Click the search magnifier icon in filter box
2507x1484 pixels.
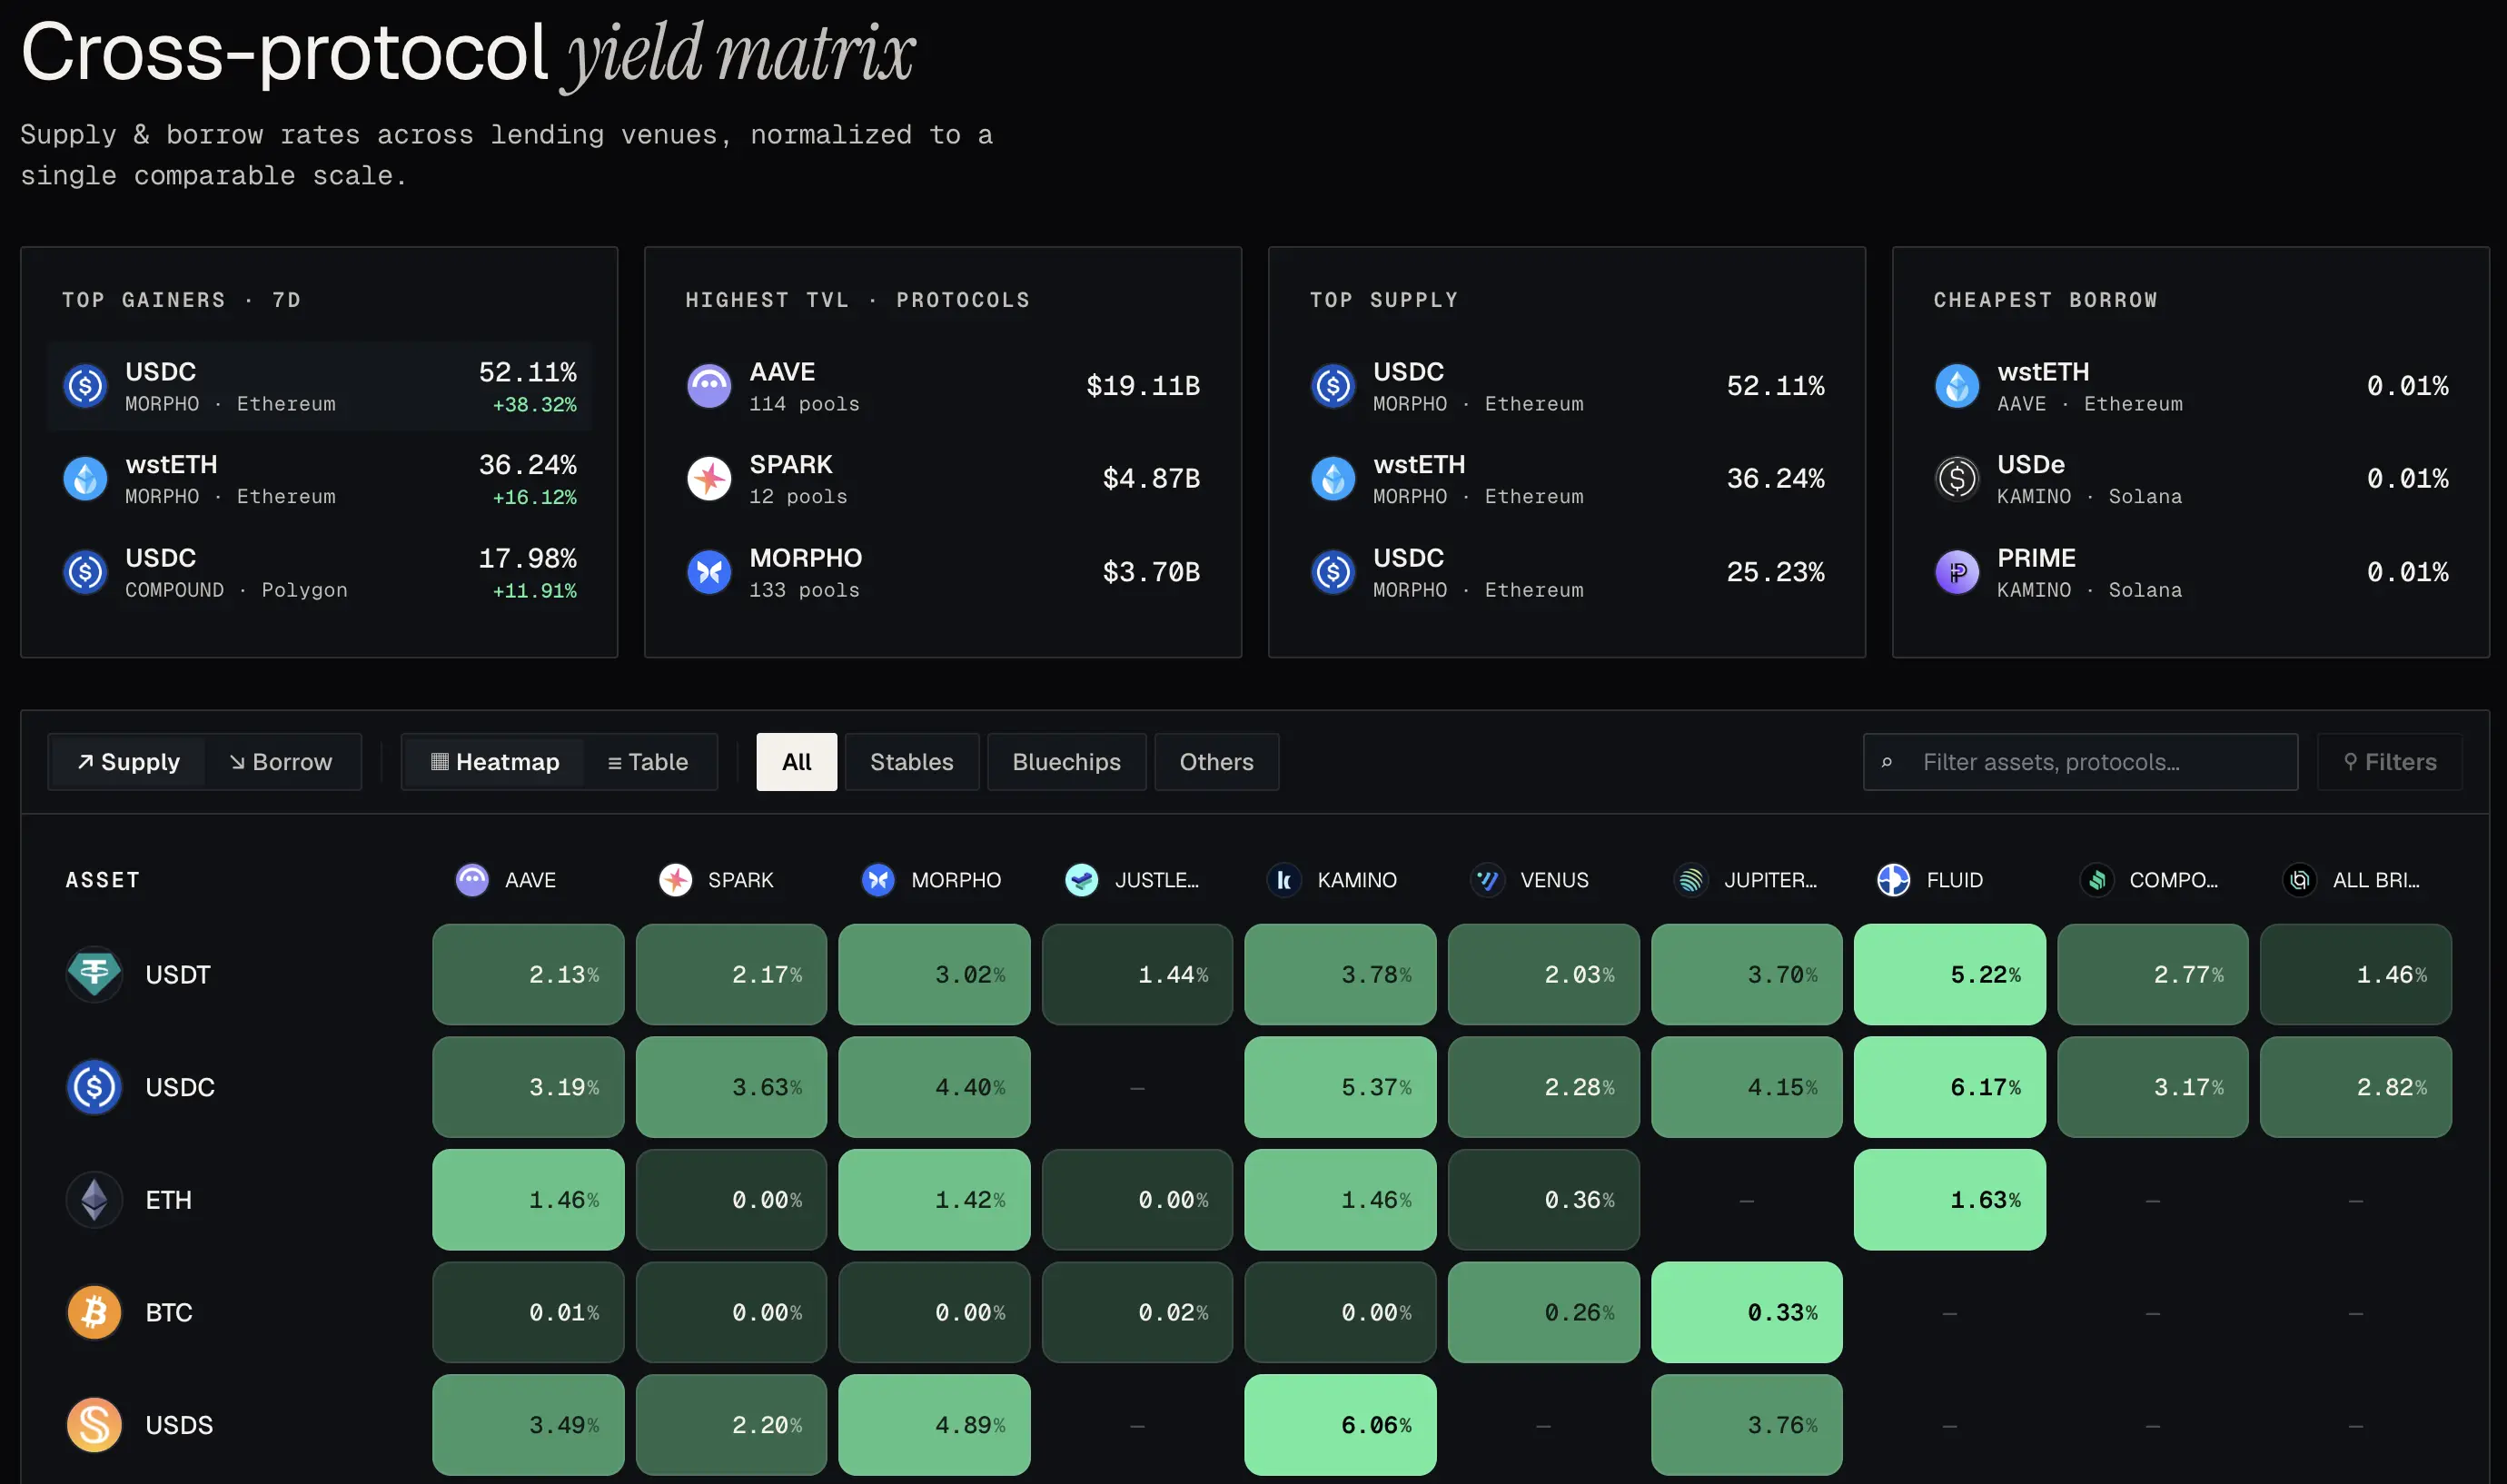[x=1887, y=763]
